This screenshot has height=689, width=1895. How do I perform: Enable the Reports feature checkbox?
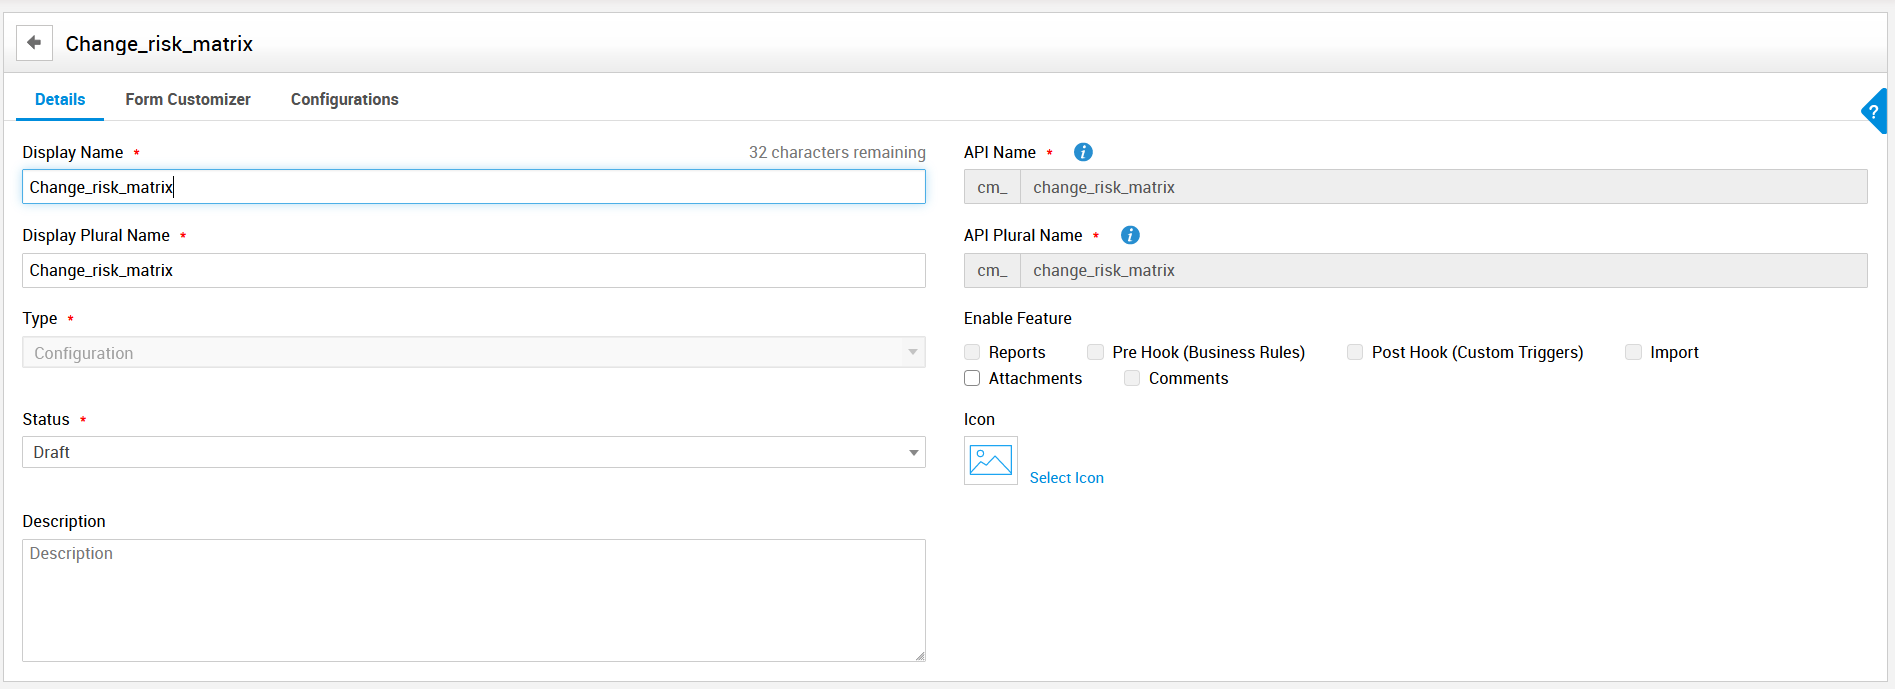click(972, 352)
